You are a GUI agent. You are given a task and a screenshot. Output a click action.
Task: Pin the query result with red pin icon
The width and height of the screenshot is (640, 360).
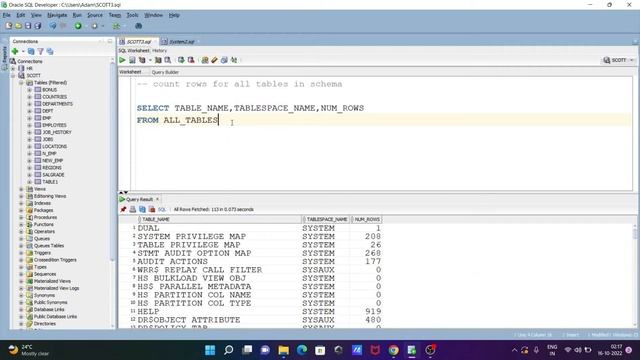[123, 209]
